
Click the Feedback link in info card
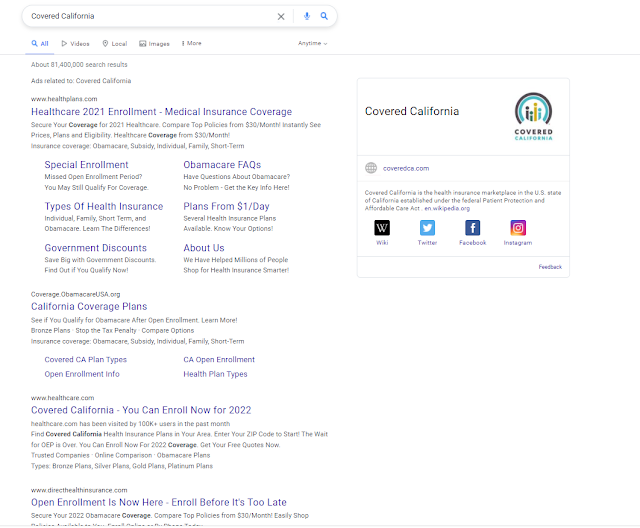(x=550, y=267)
